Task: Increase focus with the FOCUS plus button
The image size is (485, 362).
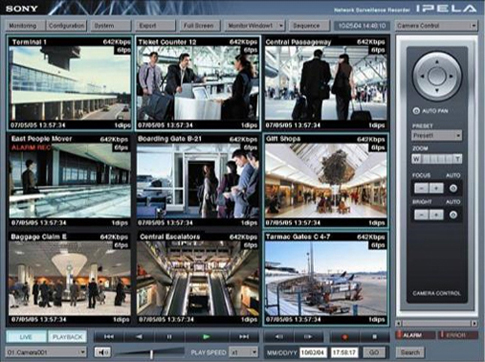Action: point(436,188)
